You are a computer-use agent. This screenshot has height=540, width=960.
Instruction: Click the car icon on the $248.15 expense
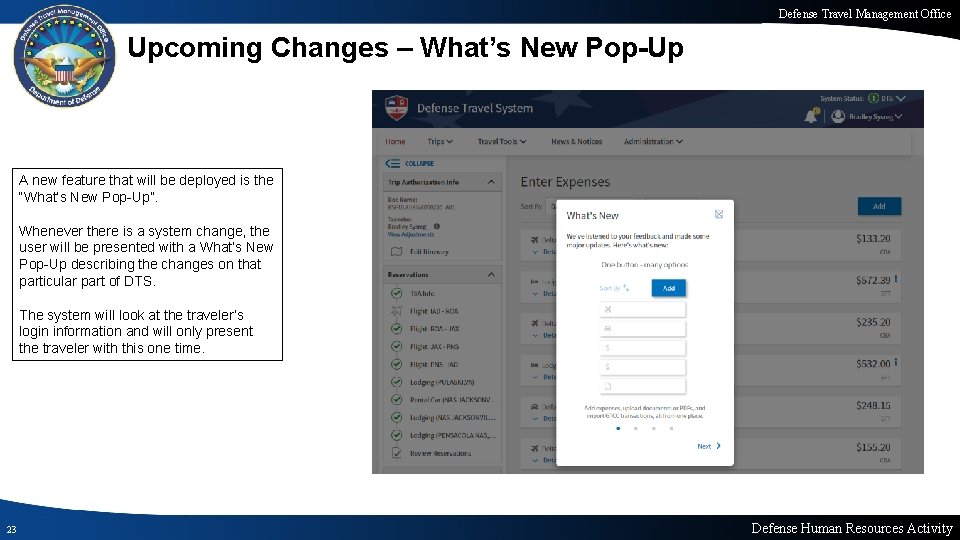[534, 407]
